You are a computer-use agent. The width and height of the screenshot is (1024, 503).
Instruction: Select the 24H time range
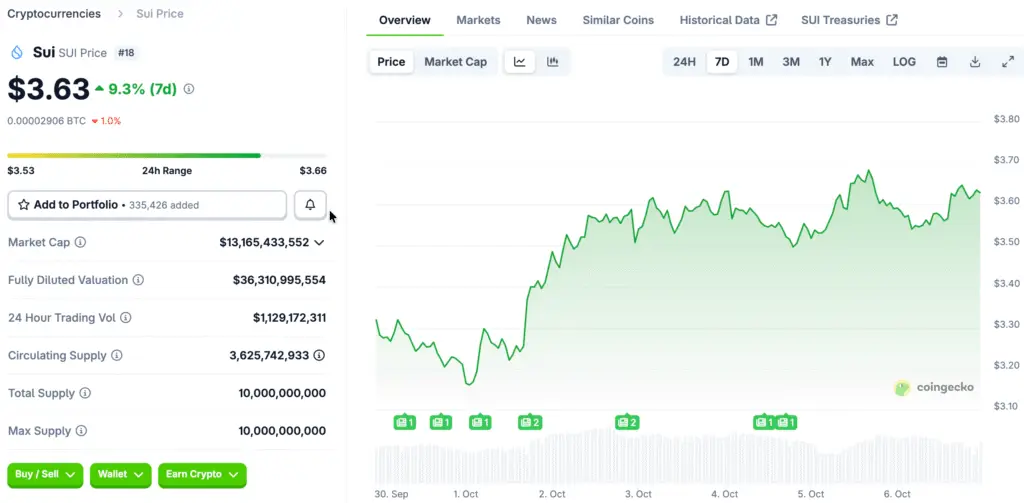[684, 62]
